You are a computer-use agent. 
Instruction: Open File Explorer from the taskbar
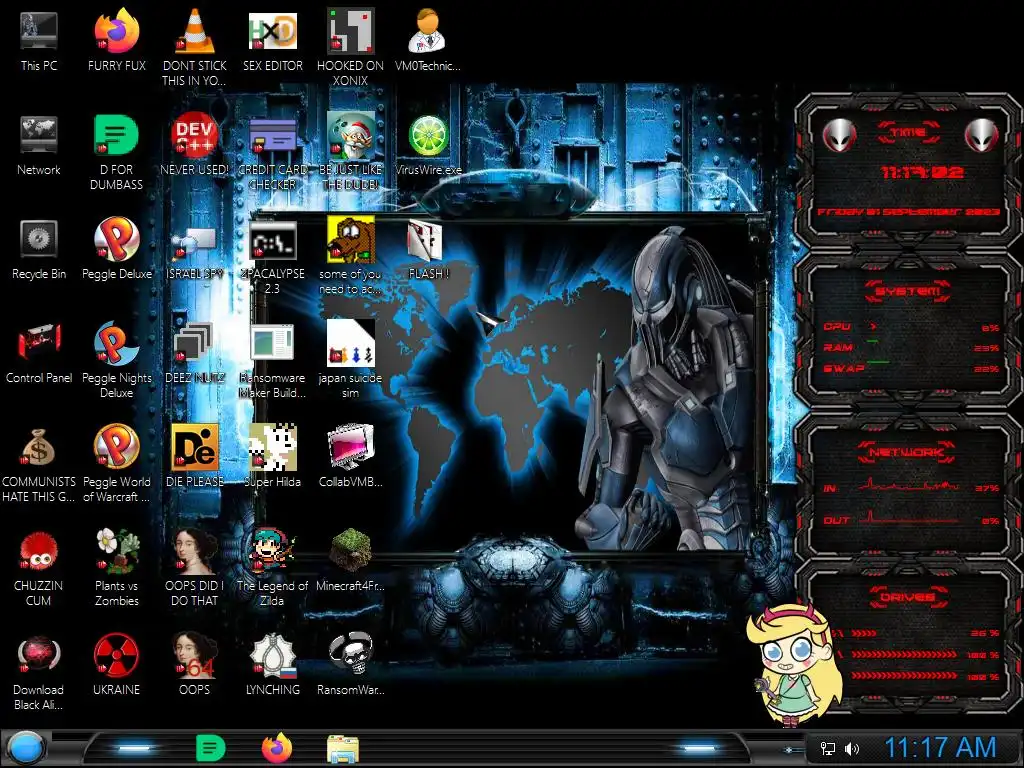[343, 749]
